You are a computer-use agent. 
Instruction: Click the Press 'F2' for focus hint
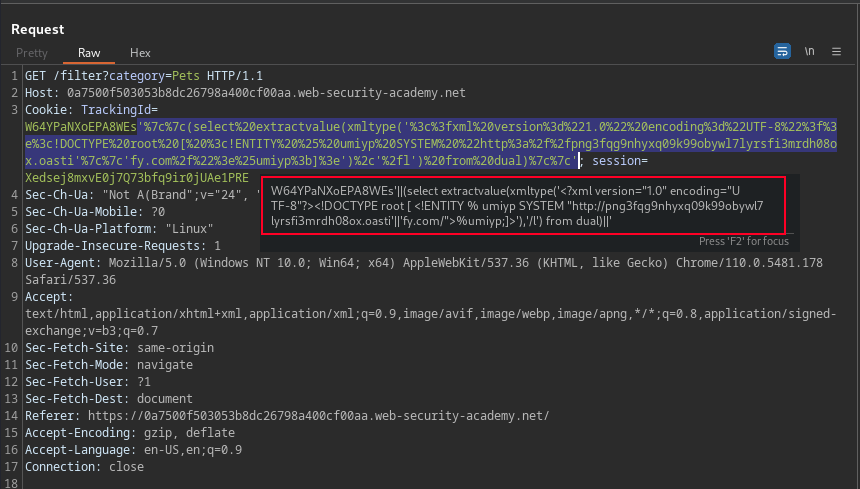[x=744, y=241]
